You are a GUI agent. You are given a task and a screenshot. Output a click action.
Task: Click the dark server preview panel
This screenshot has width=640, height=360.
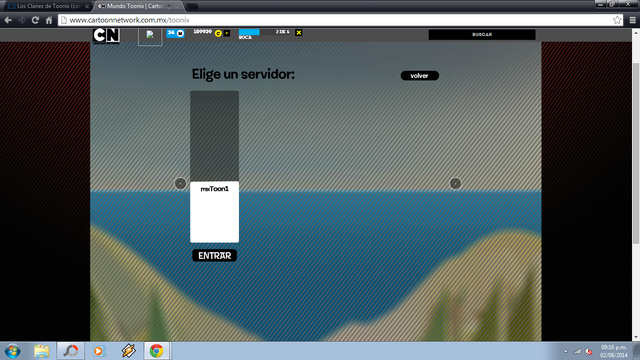pyautogui.click(x=214, y=136)
